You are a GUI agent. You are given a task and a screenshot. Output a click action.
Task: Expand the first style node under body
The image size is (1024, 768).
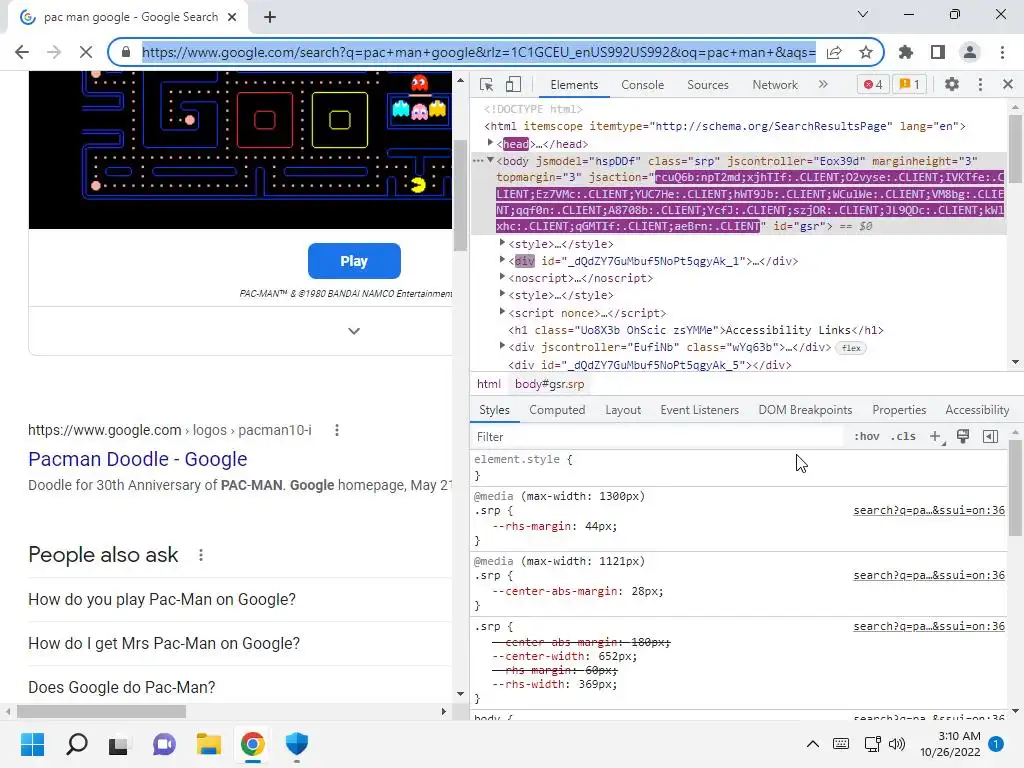[502, 243]
